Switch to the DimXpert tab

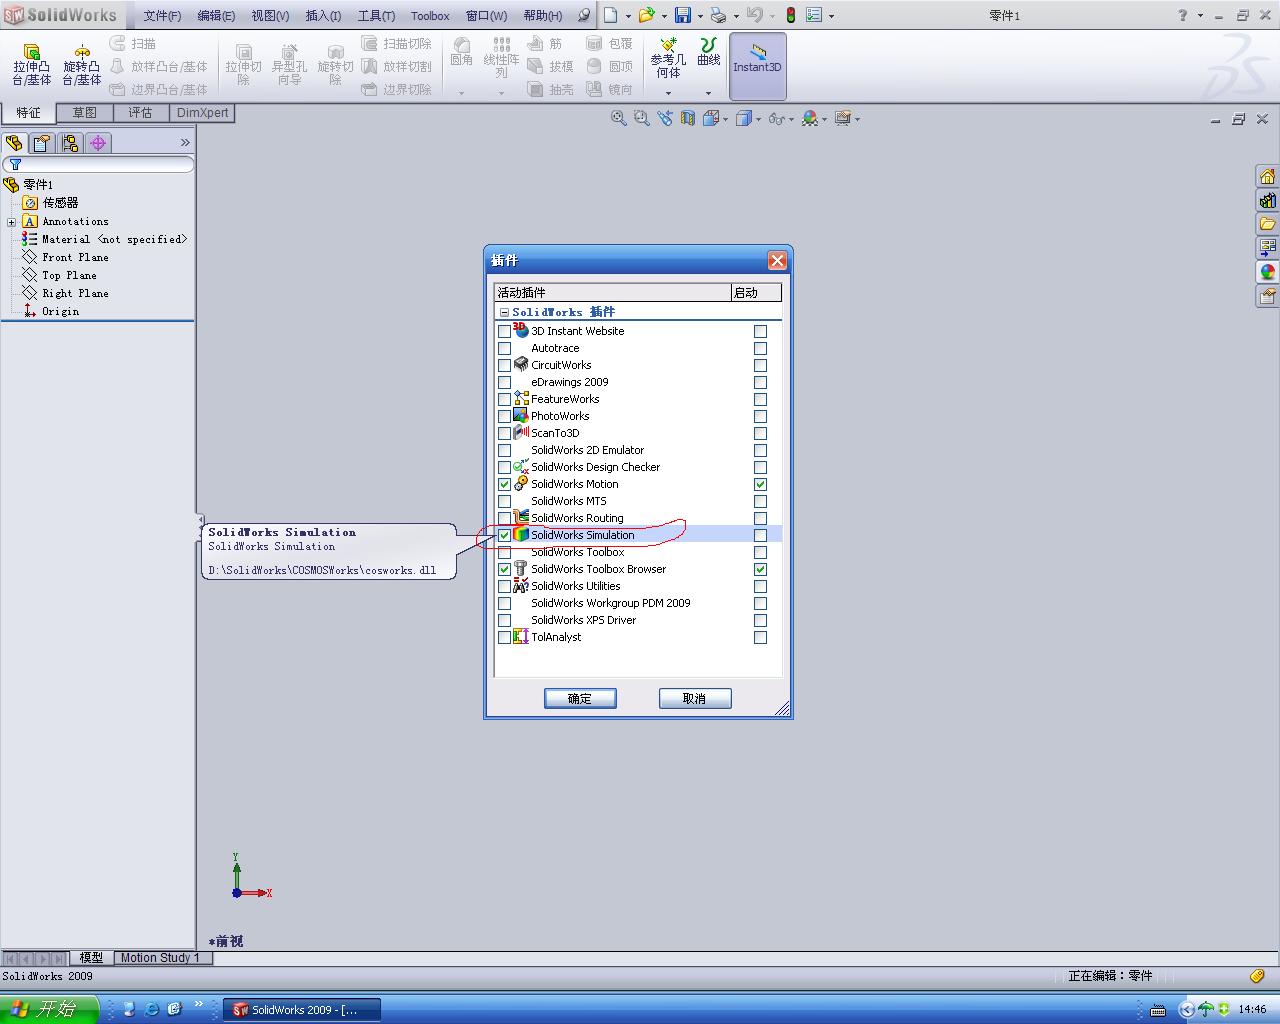tap(203, 113)
